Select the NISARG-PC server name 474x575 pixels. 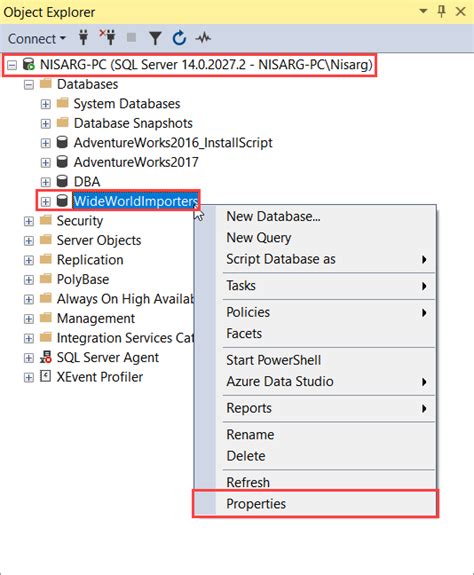pyautogui.click(x=206, y=65)
